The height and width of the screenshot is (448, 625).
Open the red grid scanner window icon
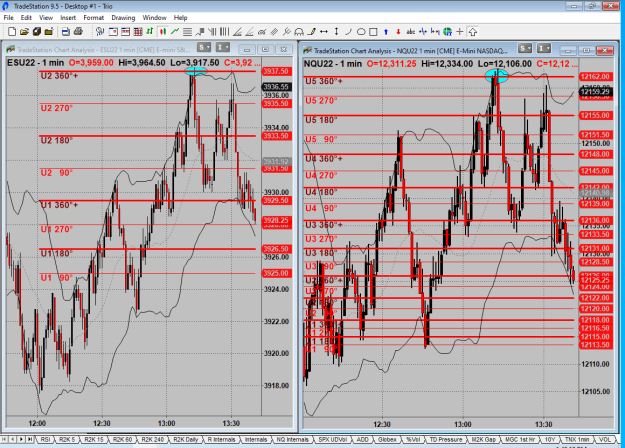click(138, 32)
